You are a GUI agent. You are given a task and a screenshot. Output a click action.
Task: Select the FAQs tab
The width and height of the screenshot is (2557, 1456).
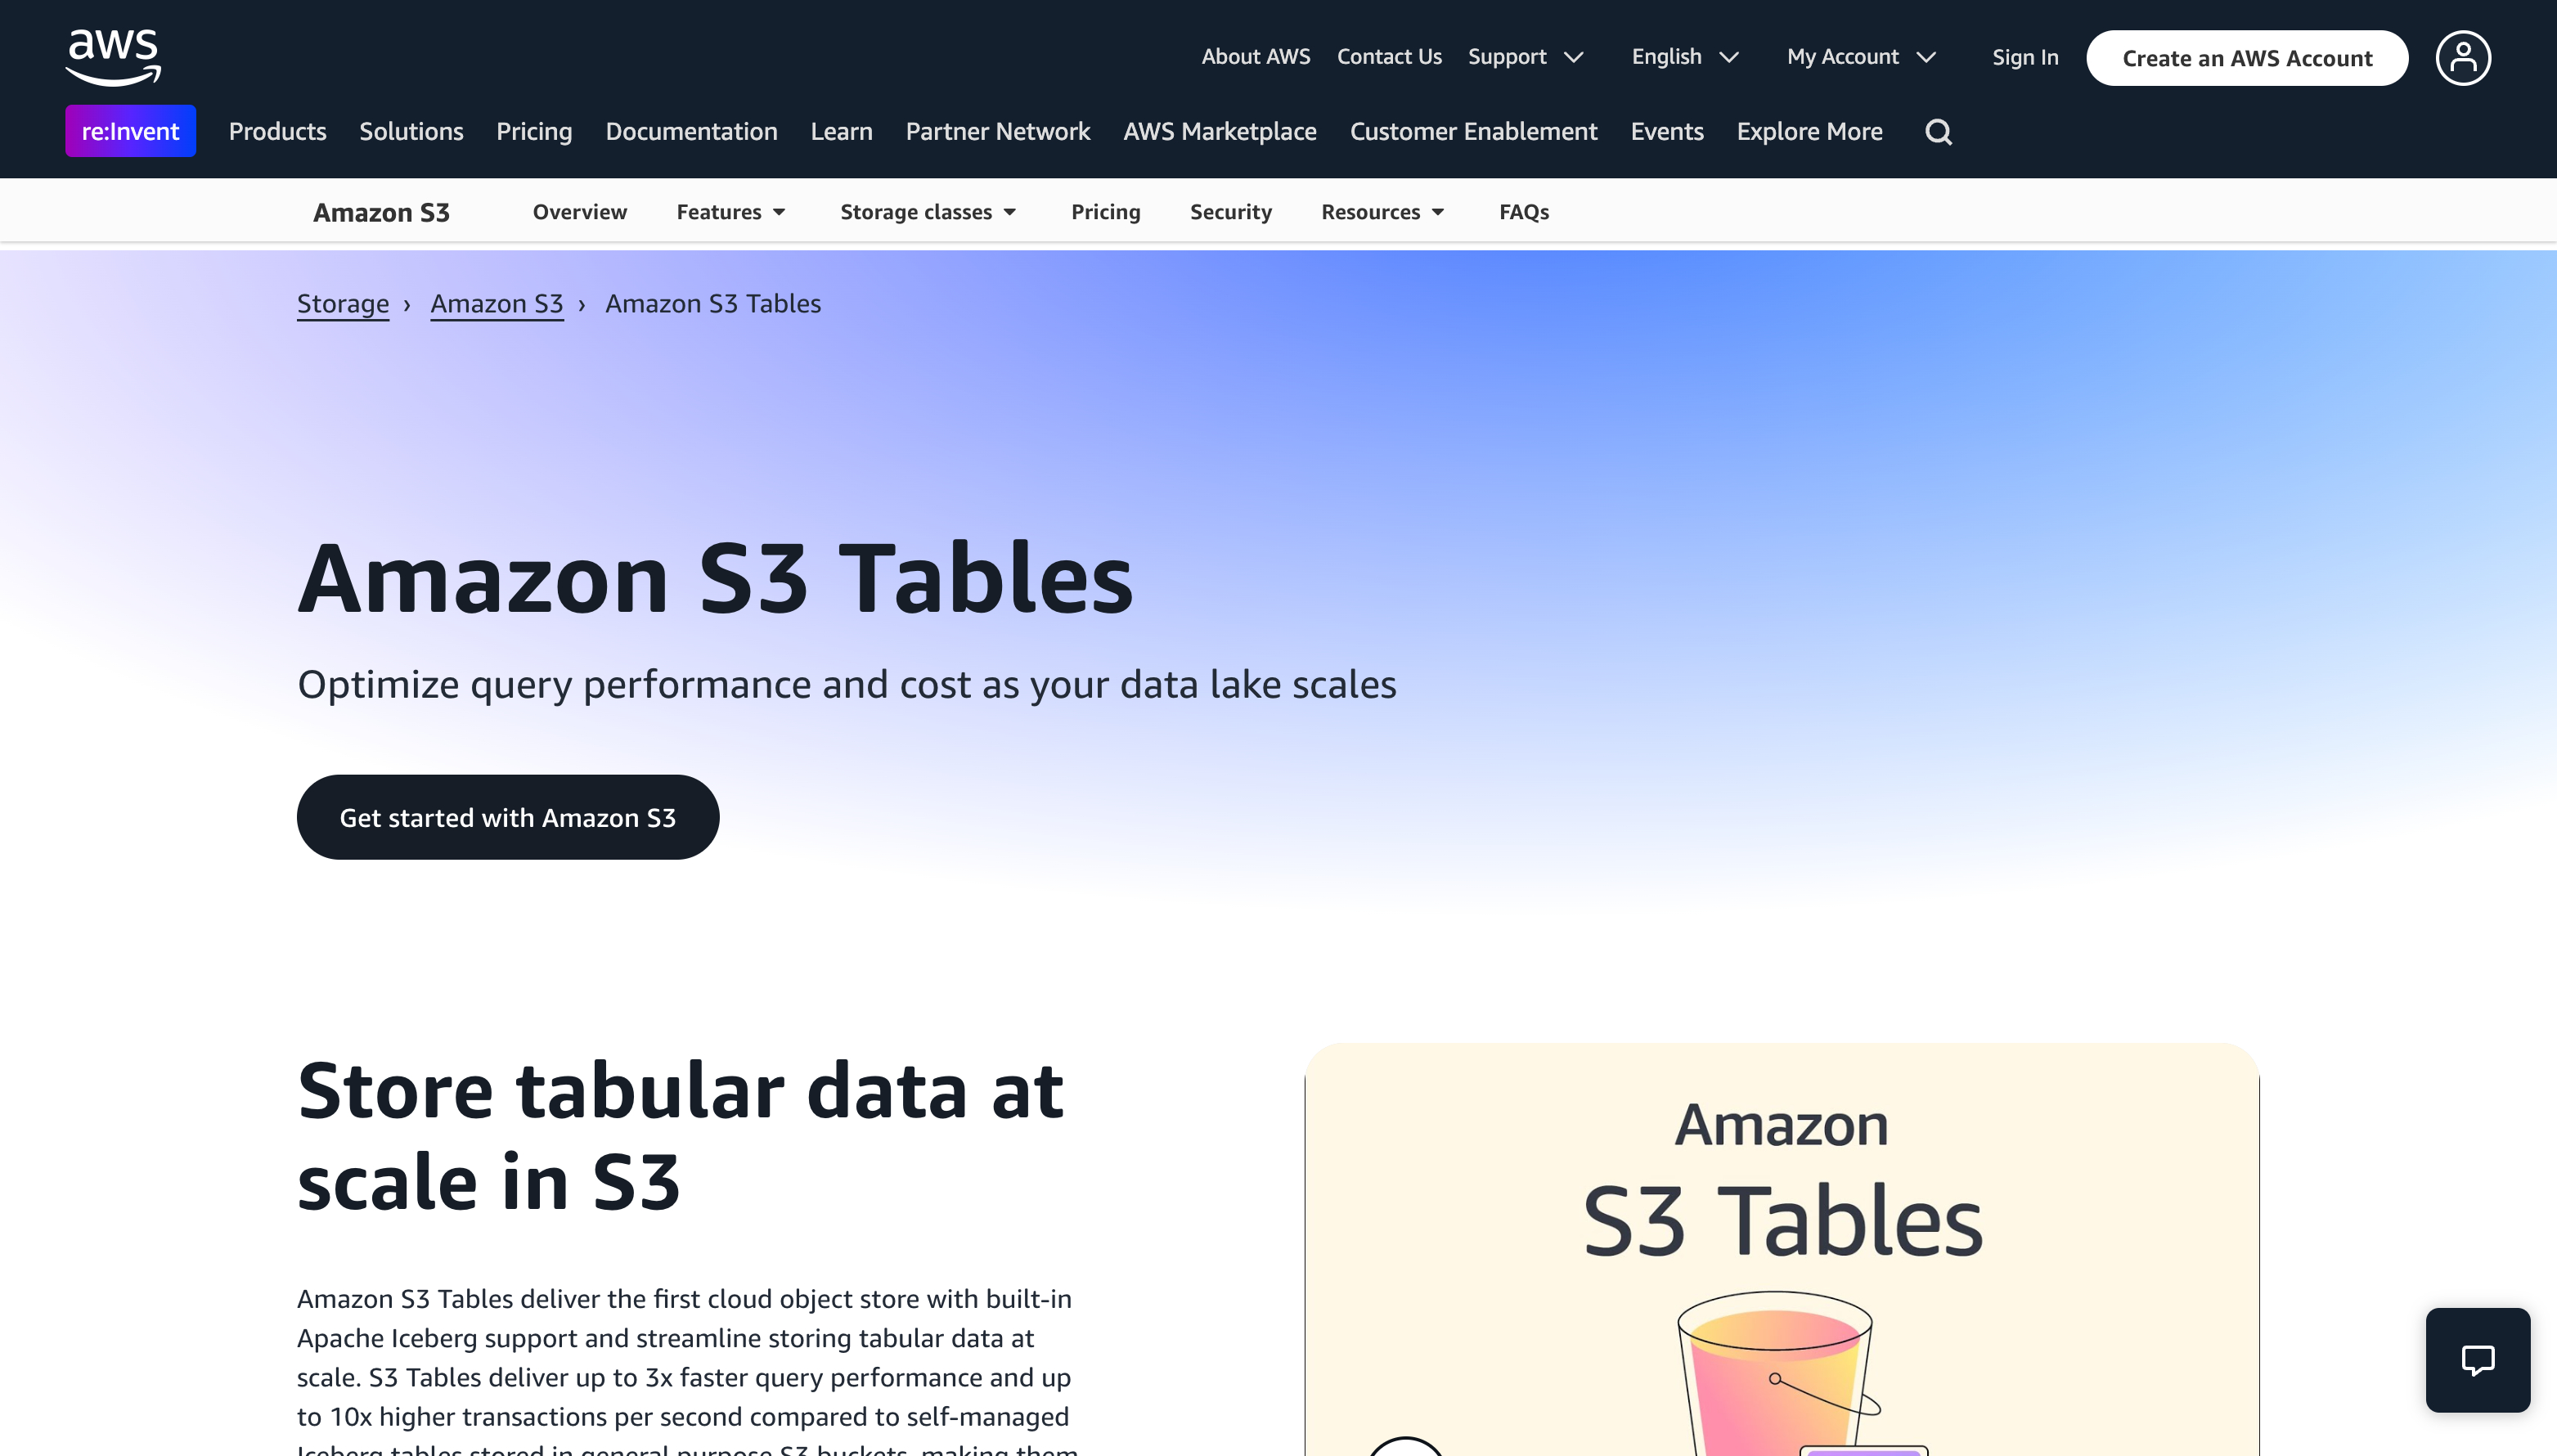1525,211
